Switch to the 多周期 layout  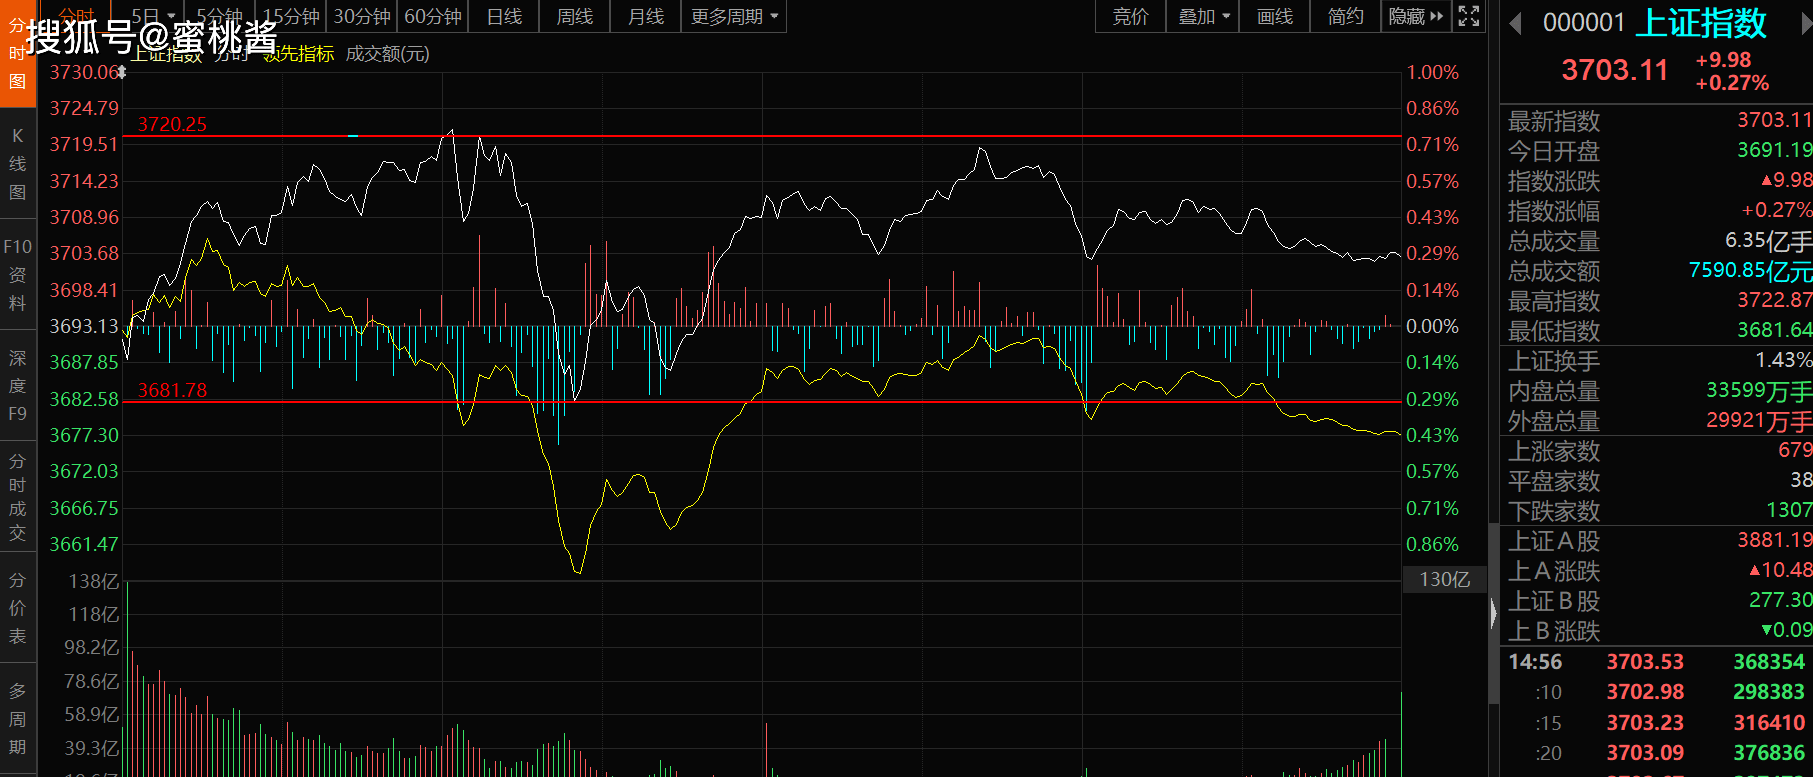pos(17,719)
